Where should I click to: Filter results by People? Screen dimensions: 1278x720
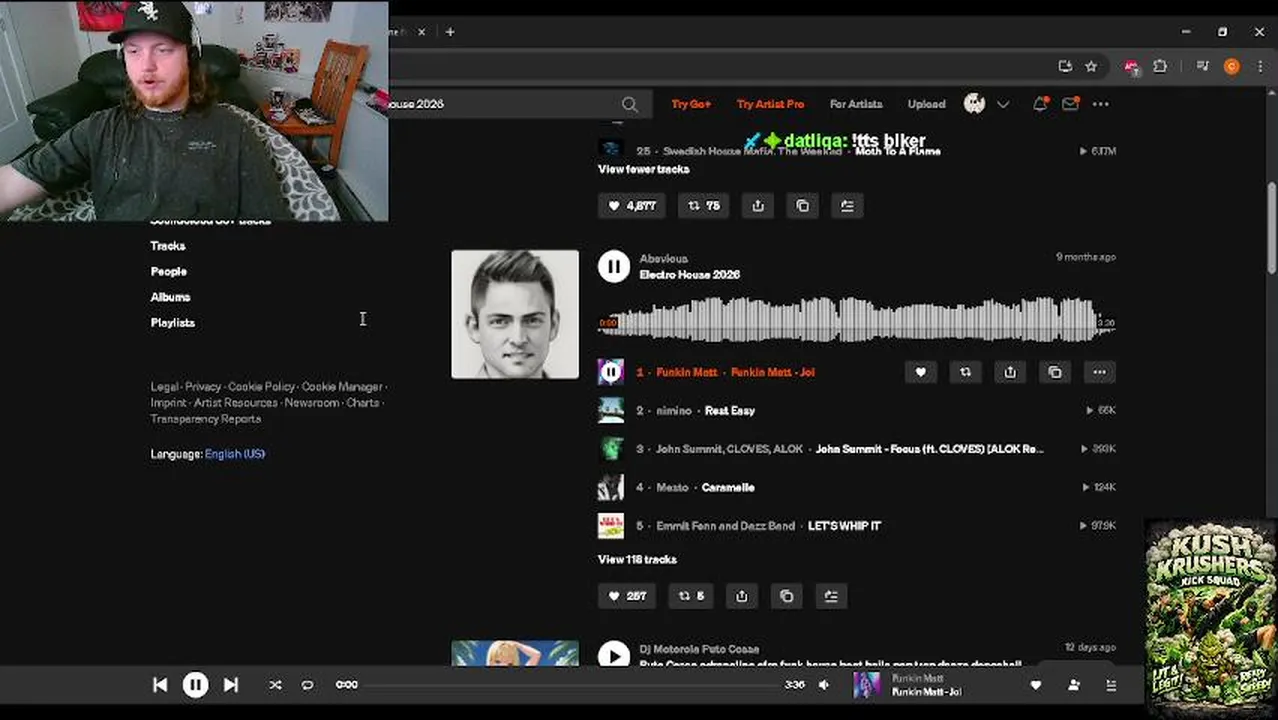[169, 272]
